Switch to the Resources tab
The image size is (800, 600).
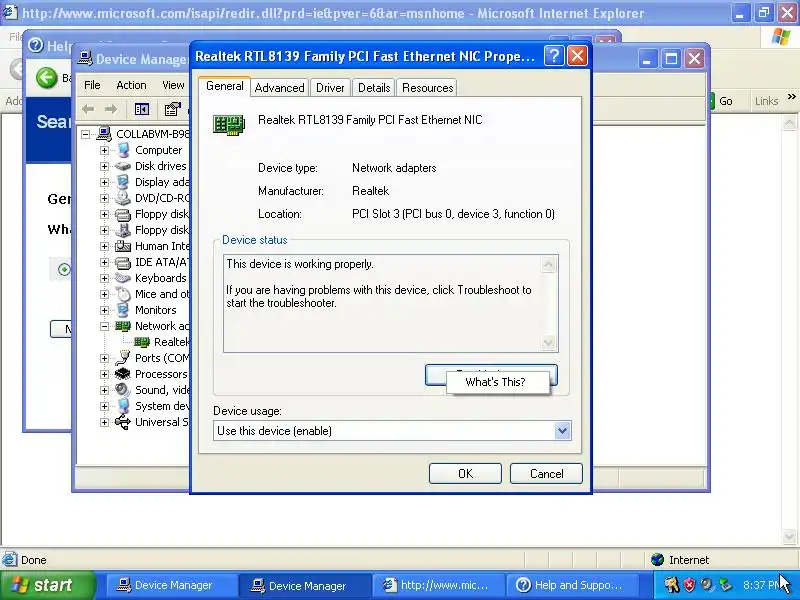point(427,88)
